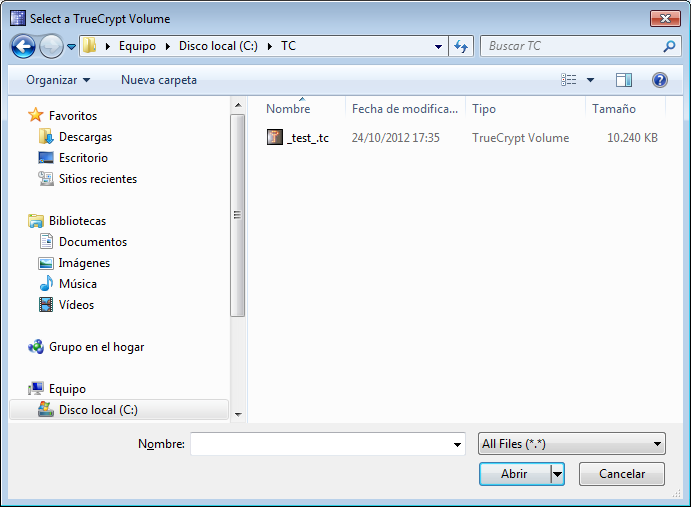The width and height of the screenshot is (691, 507).
Task: Open the All Files (*.*) filter dropdown
Action: coord(572,444)
